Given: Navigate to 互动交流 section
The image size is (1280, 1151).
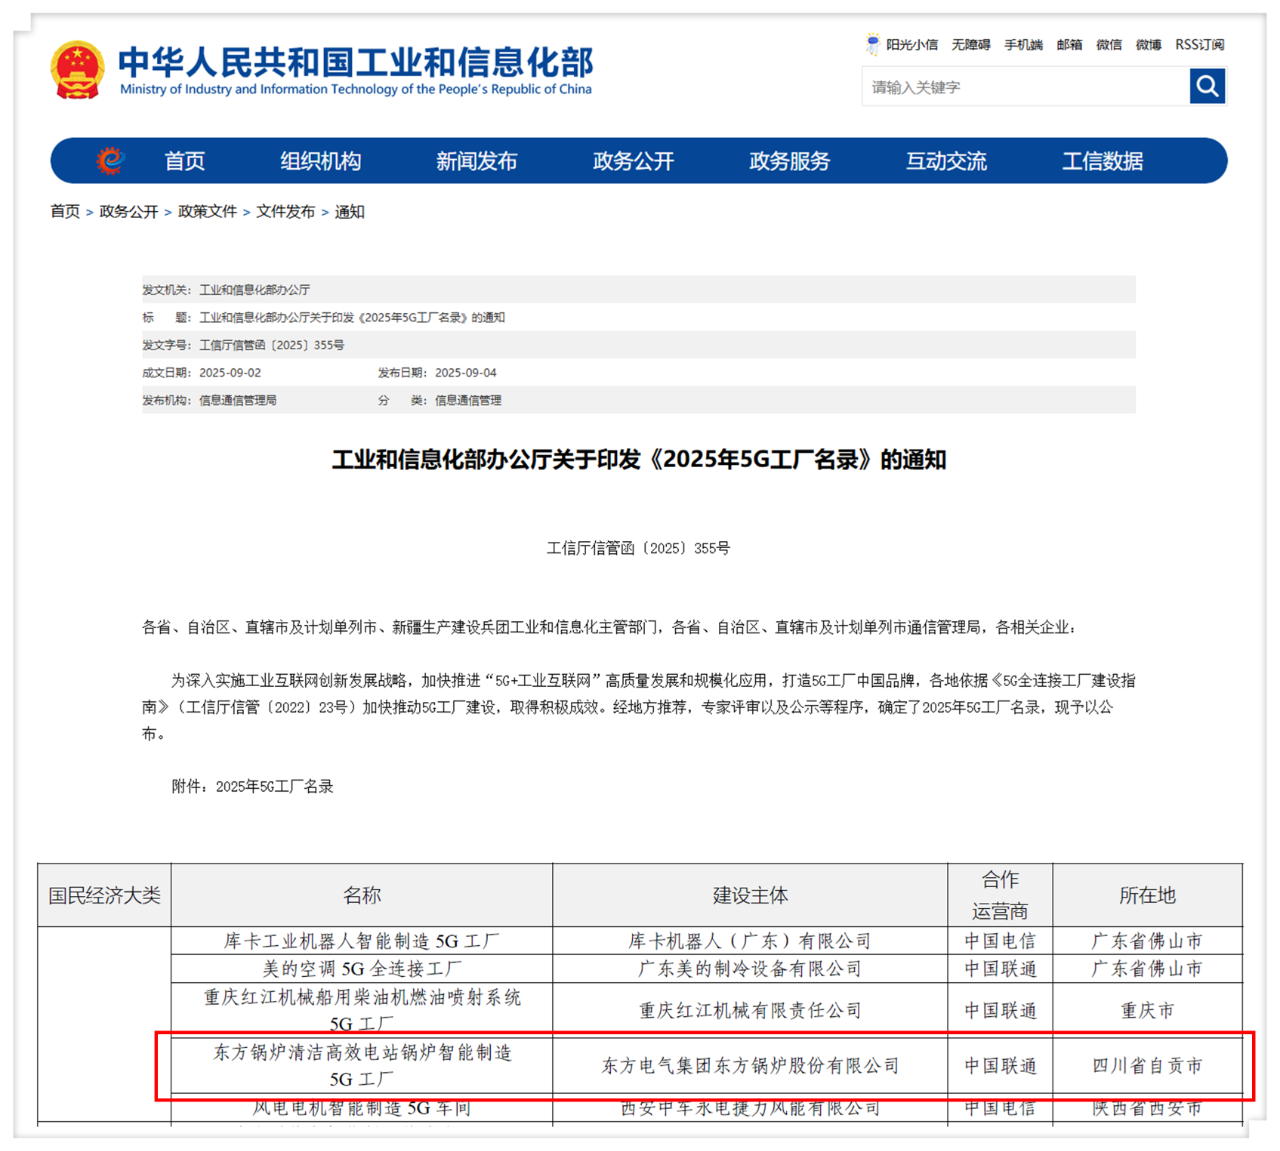Looking at the screenshot, I should pos(946,161).
